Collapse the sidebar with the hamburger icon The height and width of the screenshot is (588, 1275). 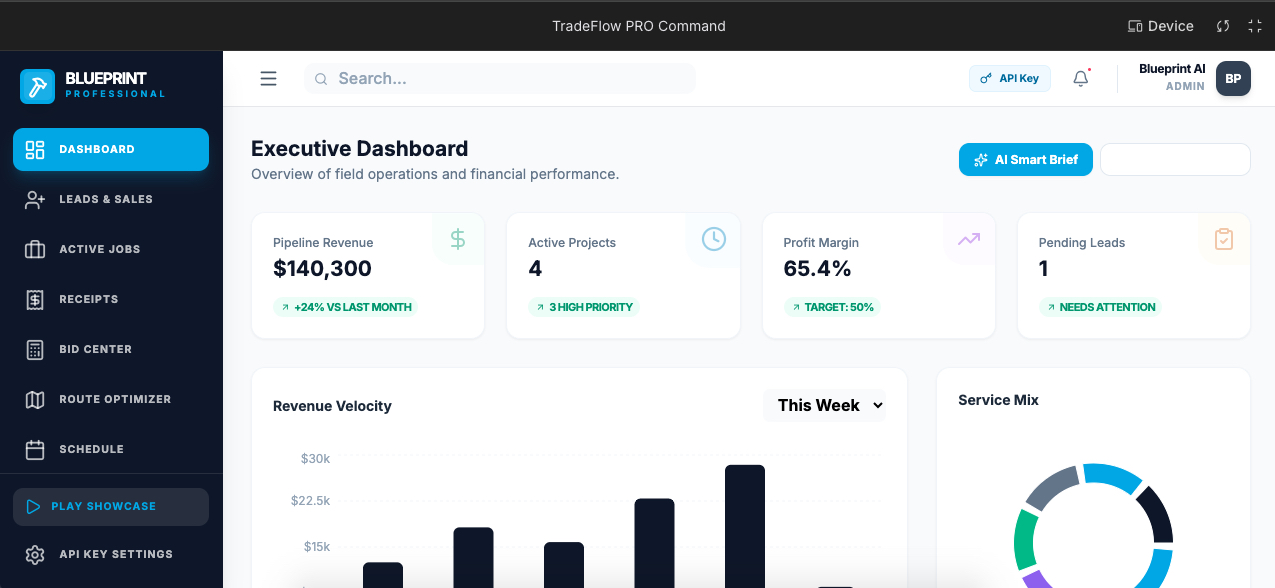tap(268, 78)
